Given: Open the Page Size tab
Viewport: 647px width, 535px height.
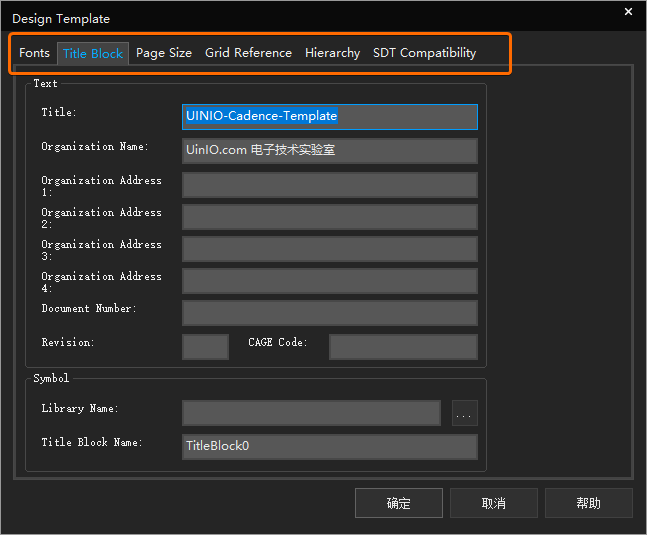Looking at the screenshot, I should pyautogui.click(x=164, y=53).
